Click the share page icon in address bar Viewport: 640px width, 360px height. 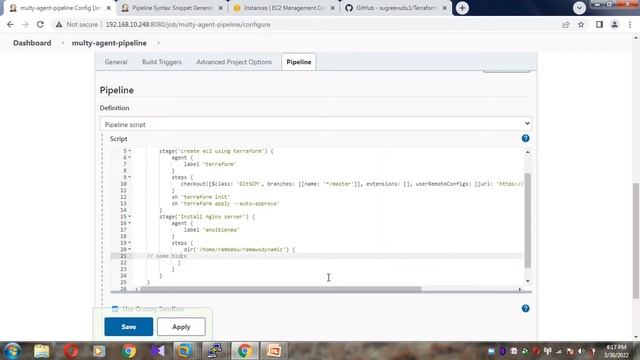pyautogui.click(x=566, y=24)
